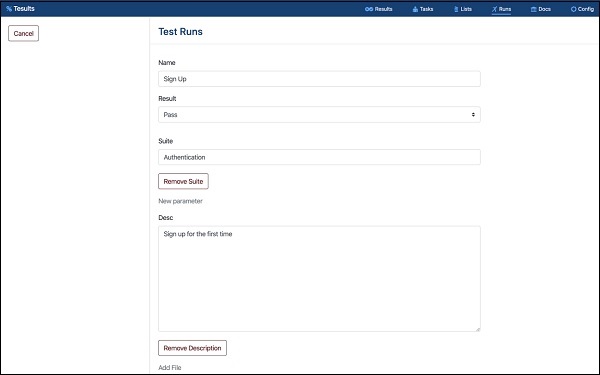The width and height of the screenshot is (600, 375).
Task: Open the Docs tab label
Action: [545, 9]
